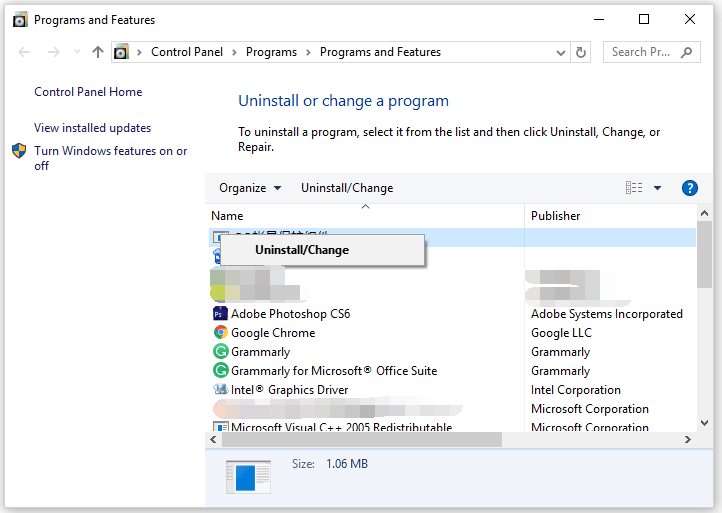Screen dimensions: 722x513
Task: Sort by the Publisher column header
Action: point(610,216)
